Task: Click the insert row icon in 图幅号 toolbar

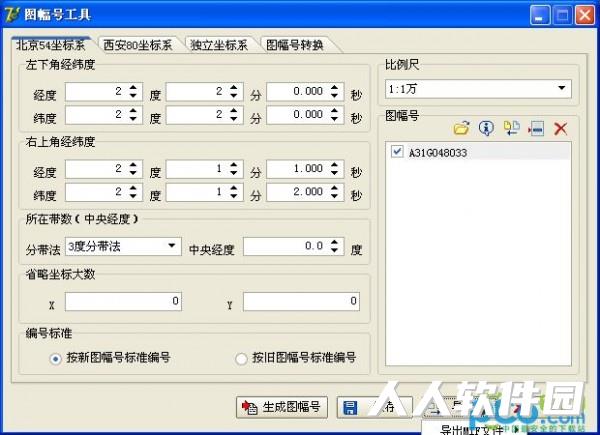Action: point(536,129)
